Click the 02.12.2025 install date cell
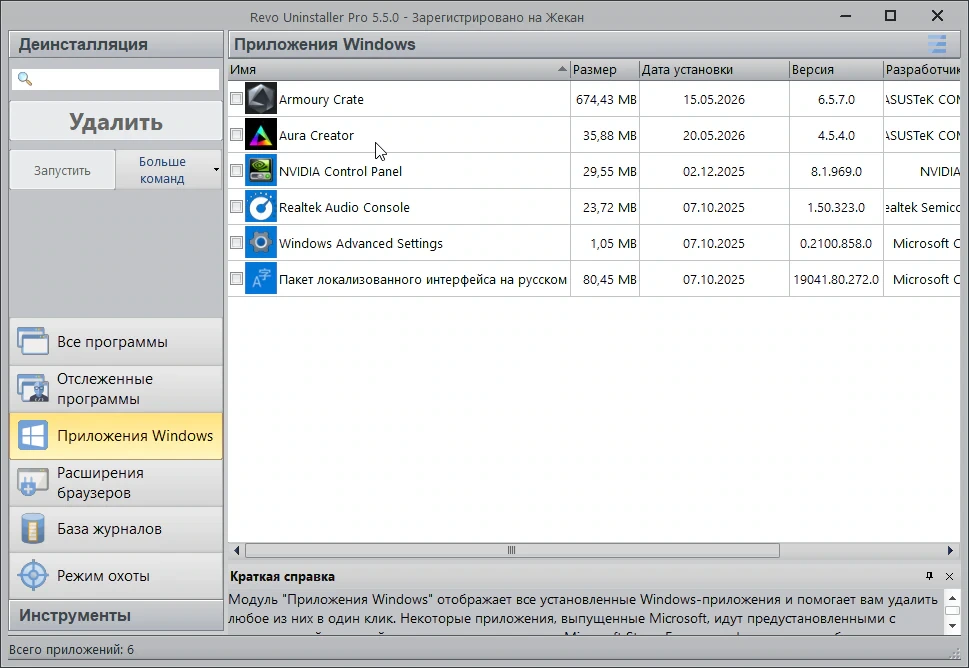Screen dimensions: 969x668 714,171
